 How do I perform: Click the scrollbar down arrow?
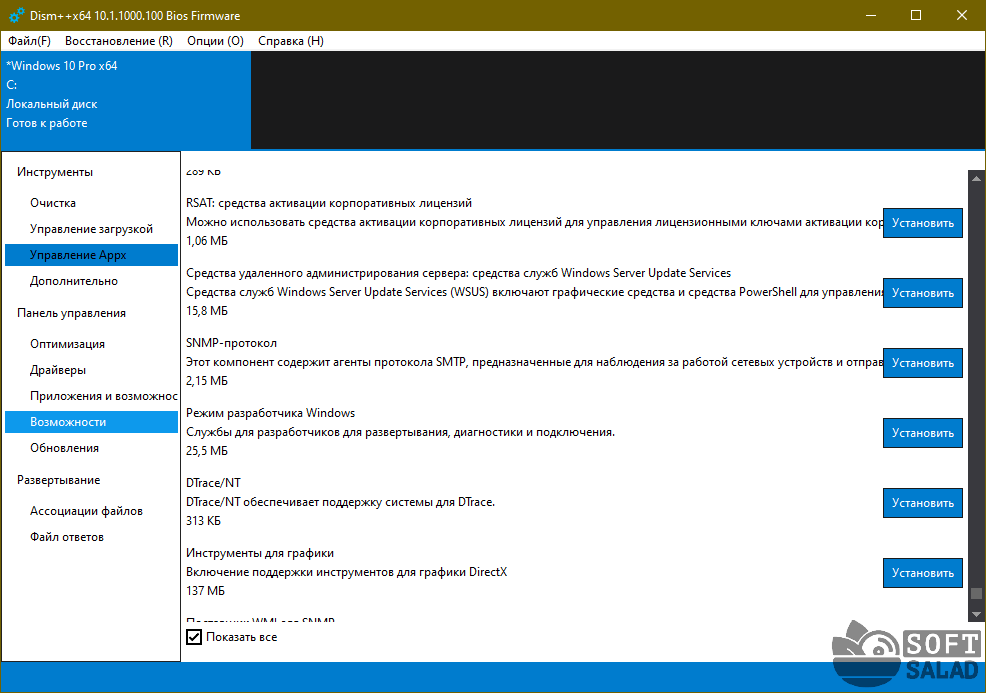[x=976, y=614]
